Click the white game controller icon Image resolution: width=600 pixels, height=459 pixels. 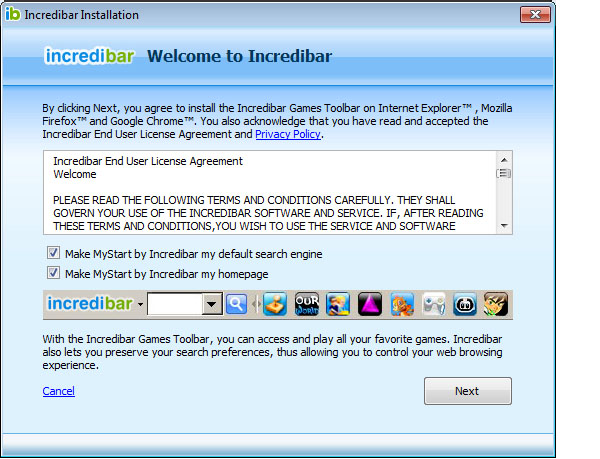point(434,304)
